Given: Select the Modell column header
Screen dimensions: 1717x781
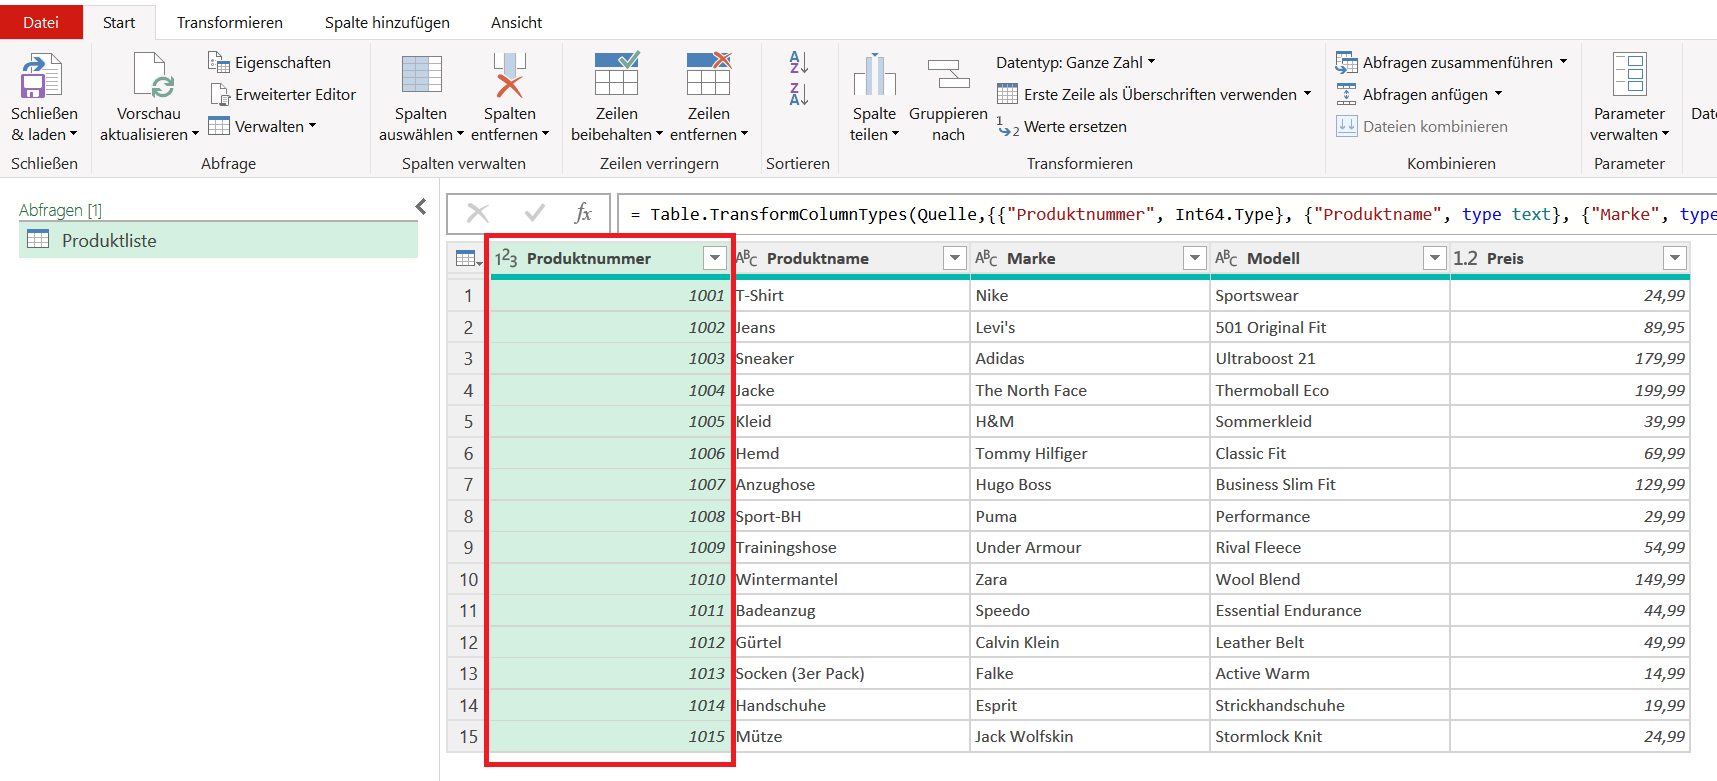Looking at the screenshot, I should click(x=1273, y=258).
